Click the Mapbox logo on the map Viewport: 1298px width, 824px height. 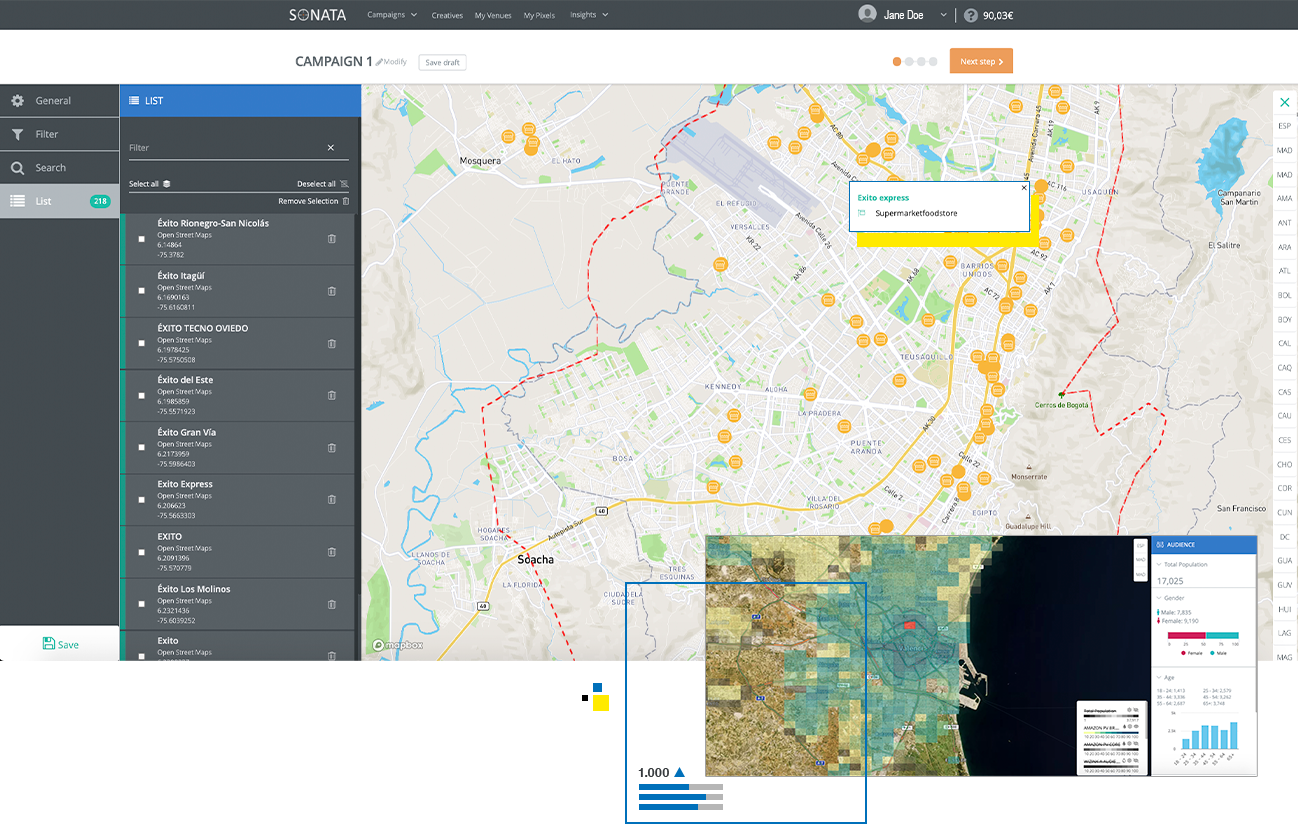398,645
